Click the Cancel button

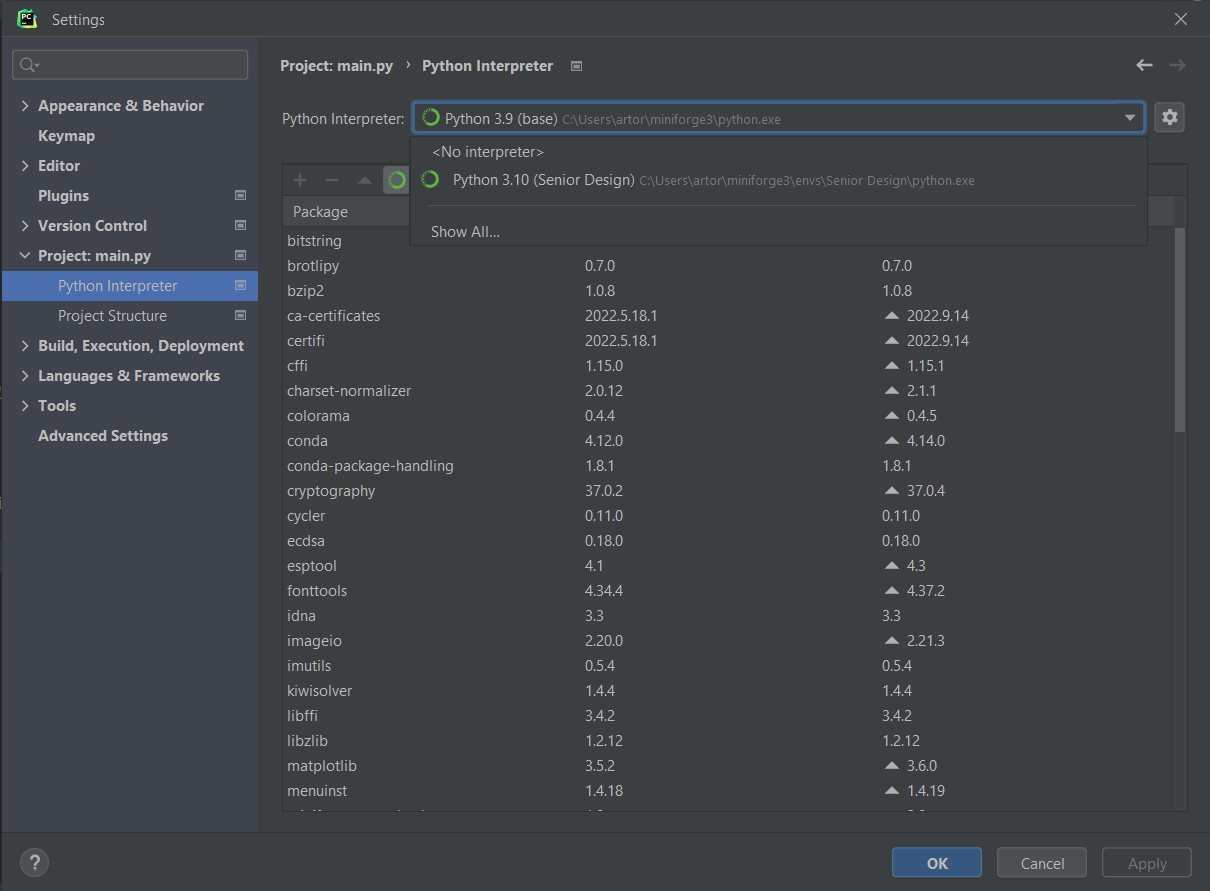1042,863
